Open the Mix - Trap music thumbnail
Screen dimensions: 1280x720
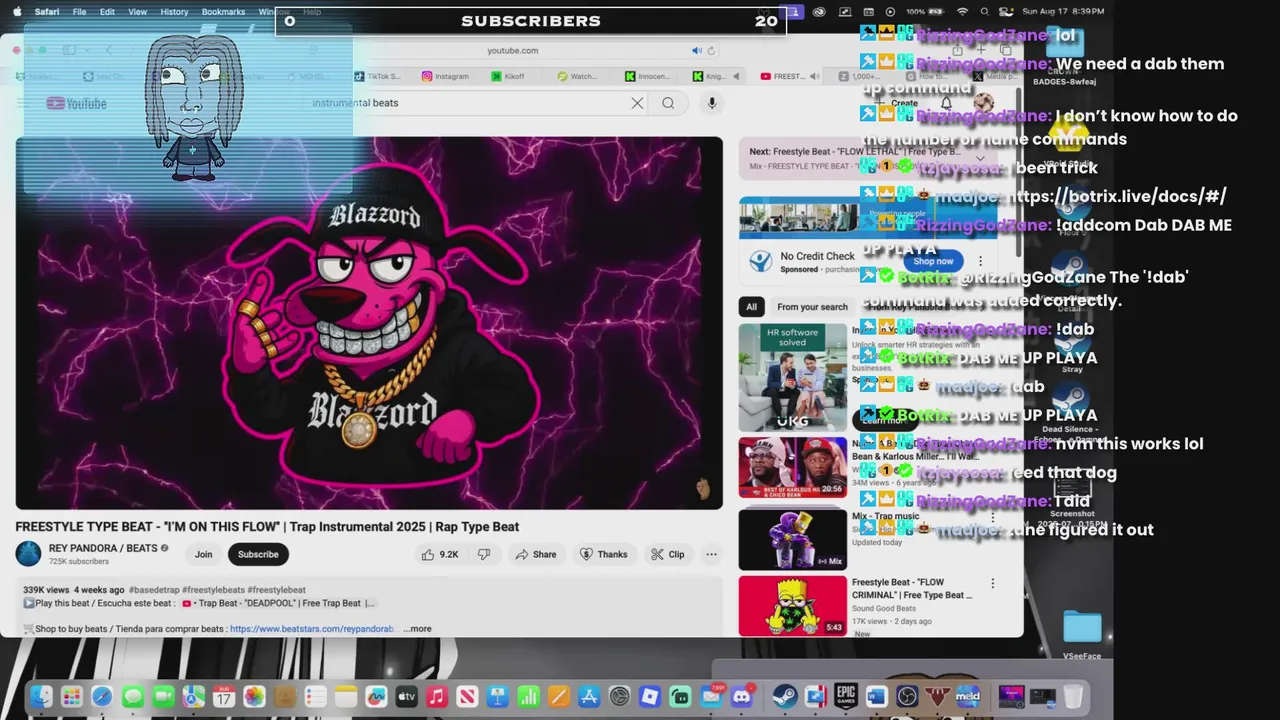pyautogui.click(x=792, y=539)
